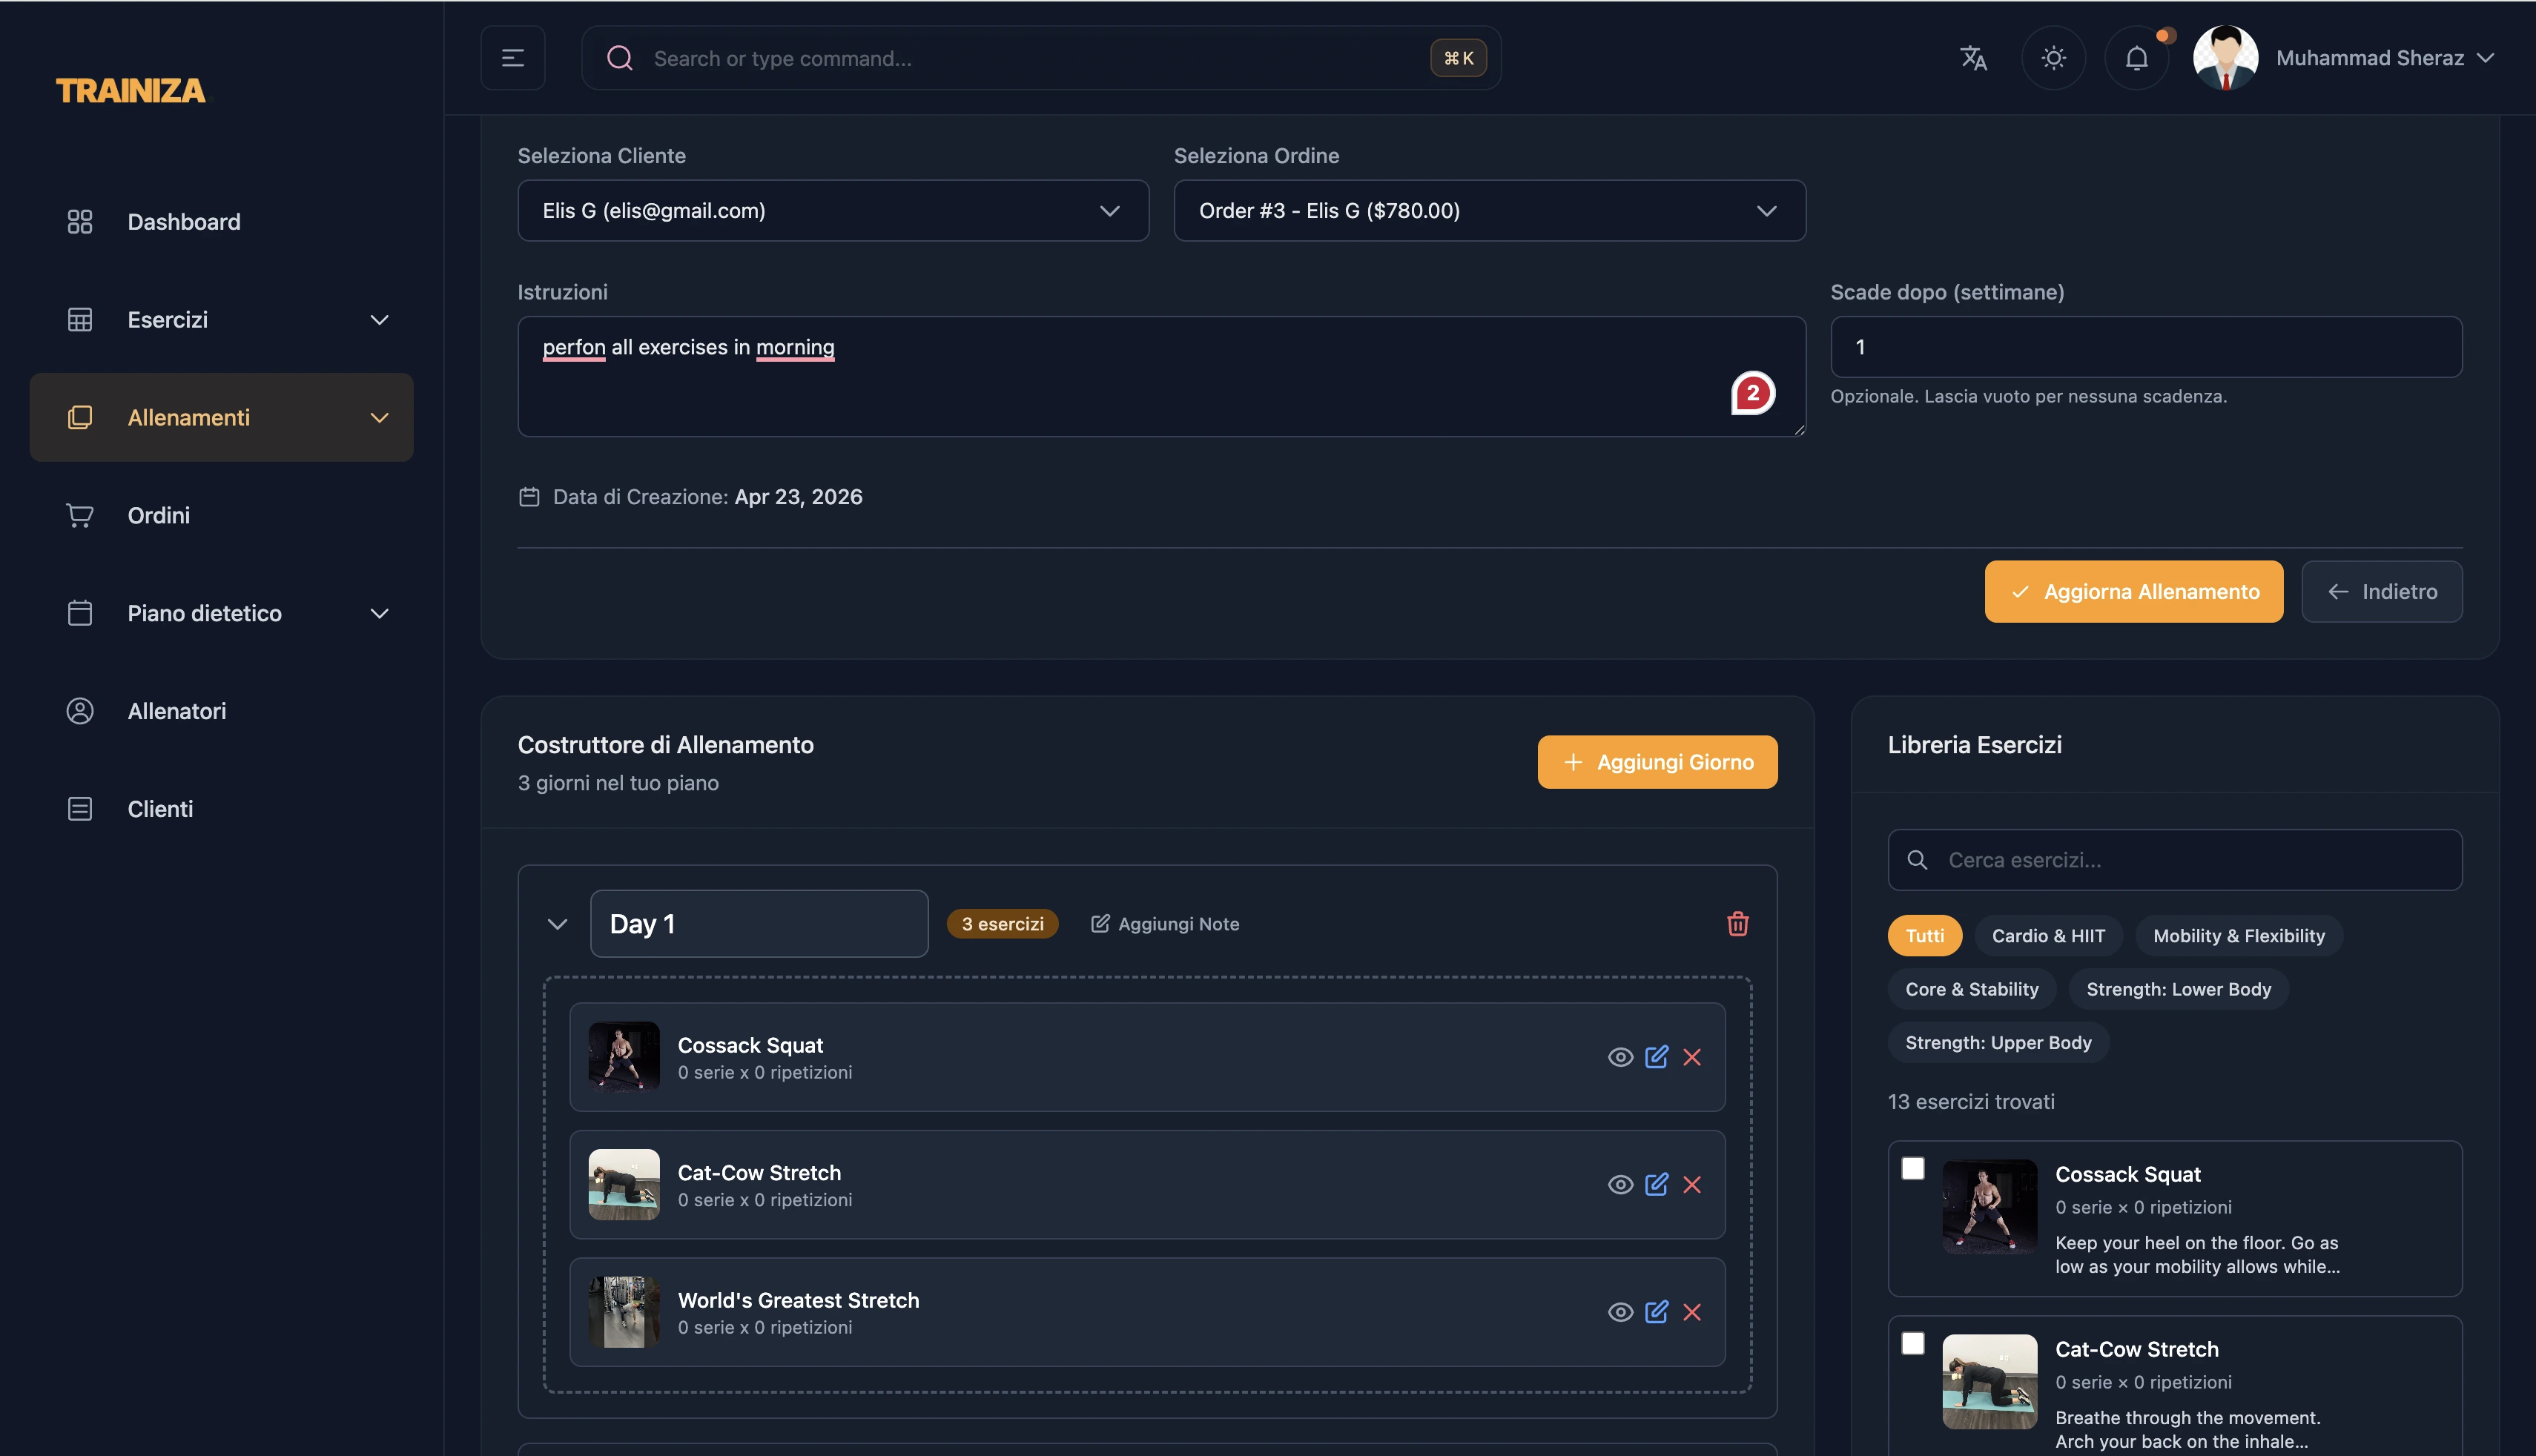Filter by Strength: Upper Body
The image size is (2536, 1456).
point(1998,1043)
